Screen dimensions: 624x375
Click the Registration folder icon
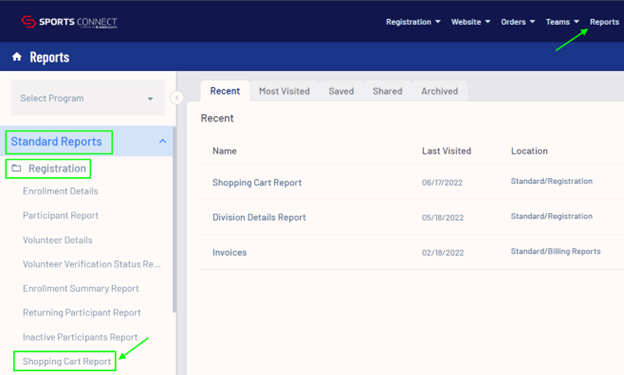click(x=16, y=168)
